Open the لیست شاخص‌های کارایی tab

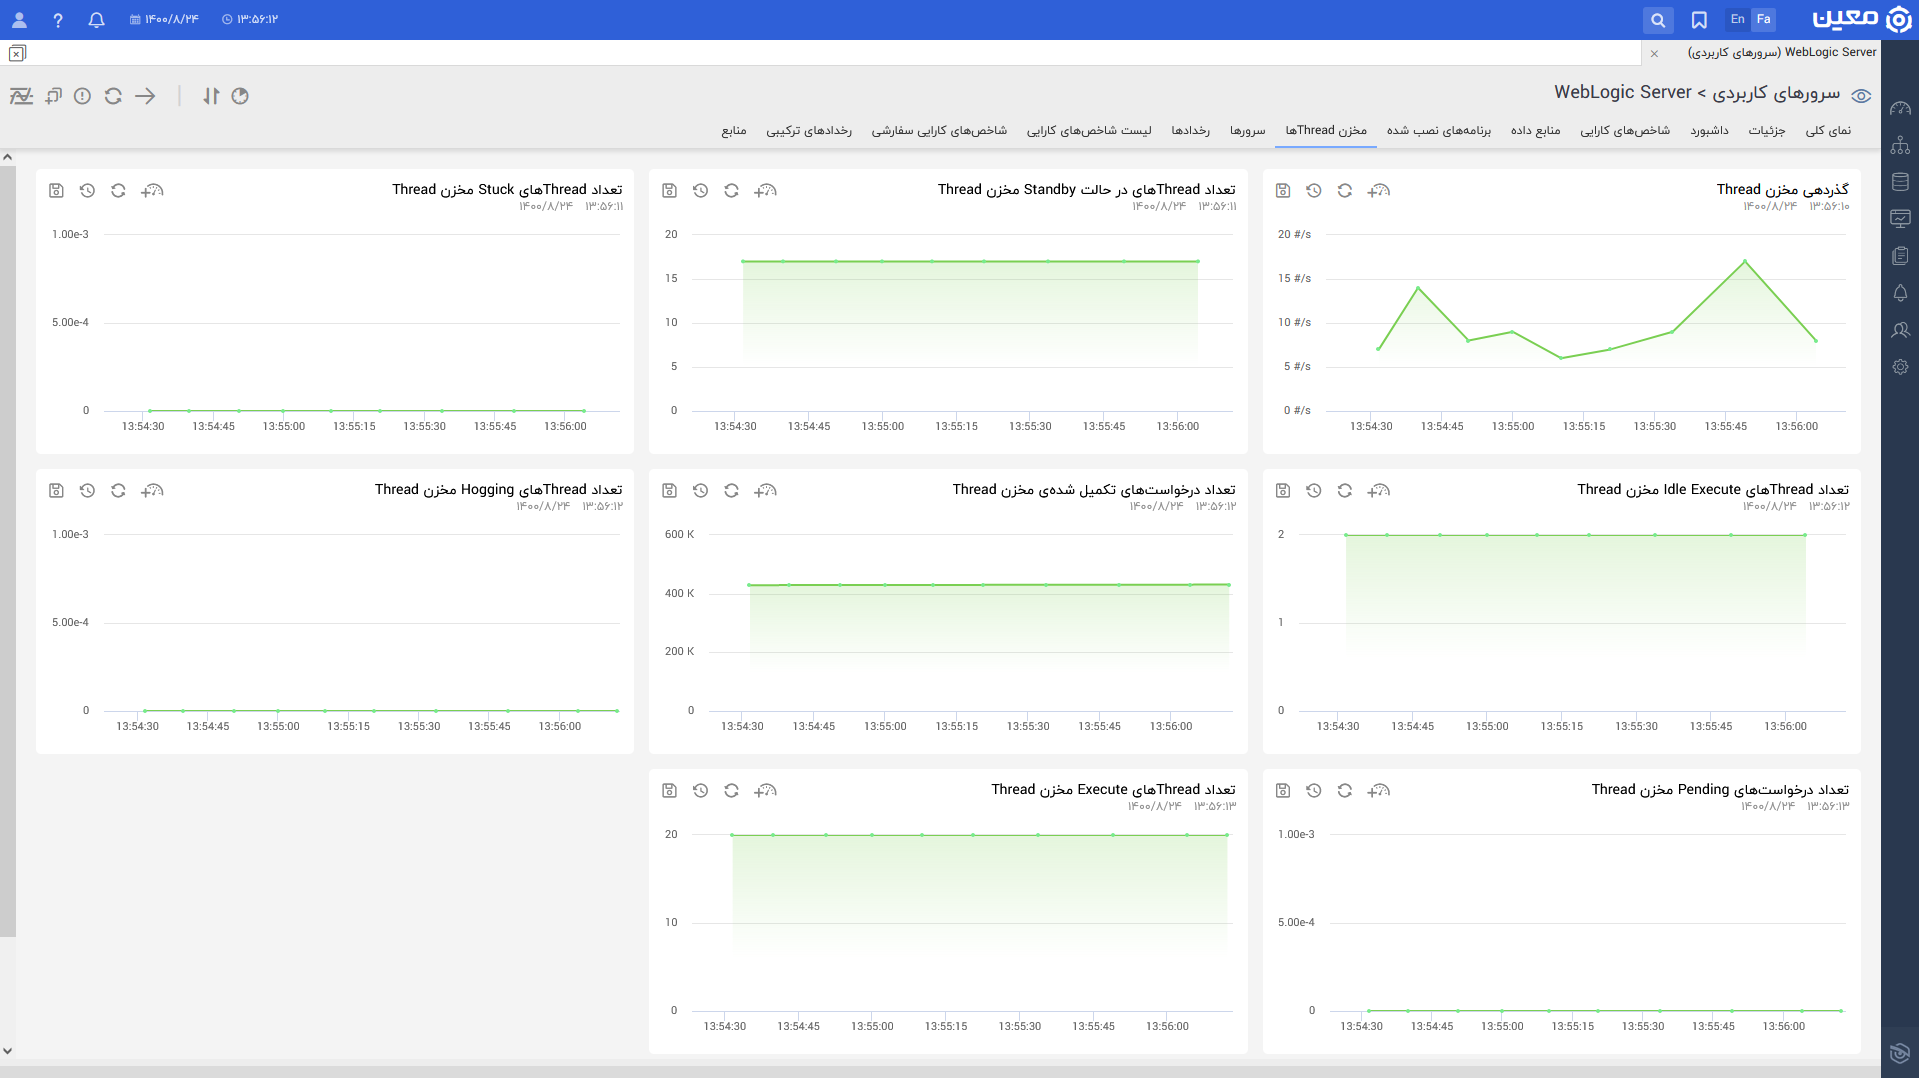(x=1089, y=131)
